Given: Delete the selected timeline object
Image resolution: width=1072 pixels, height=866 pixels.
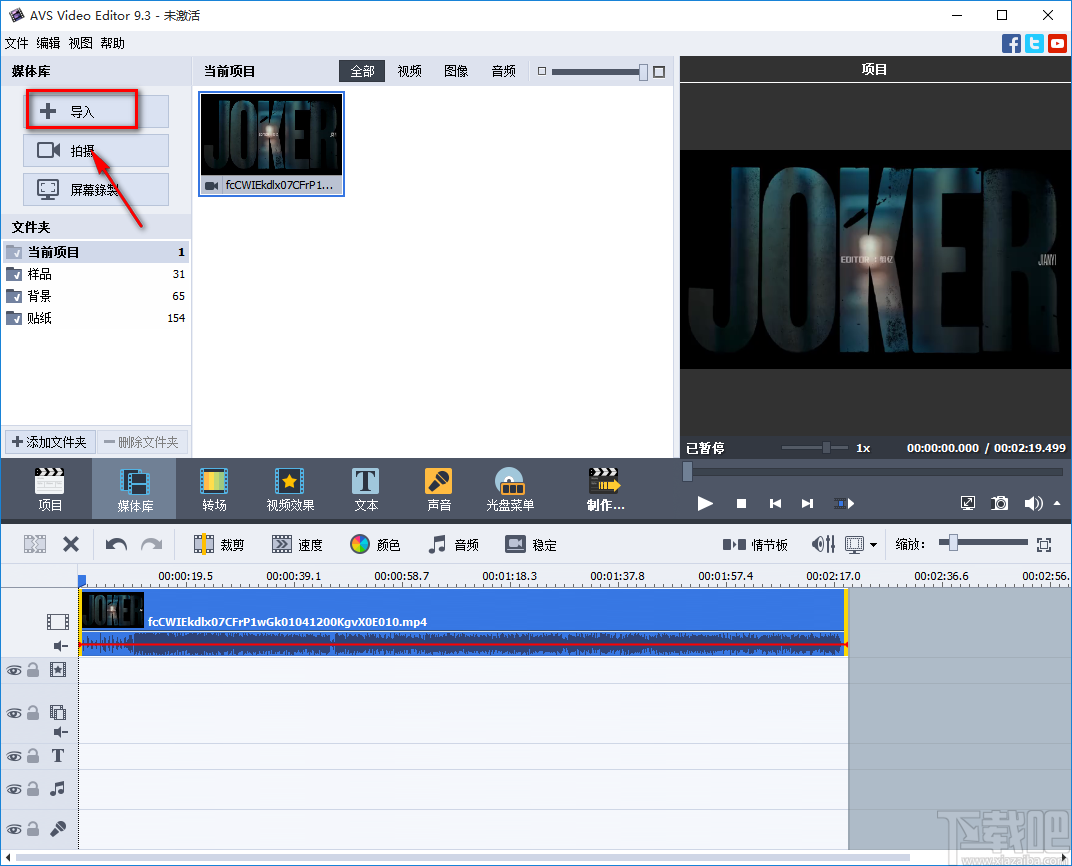Looking at the screenshot, I should coord(70,544).
